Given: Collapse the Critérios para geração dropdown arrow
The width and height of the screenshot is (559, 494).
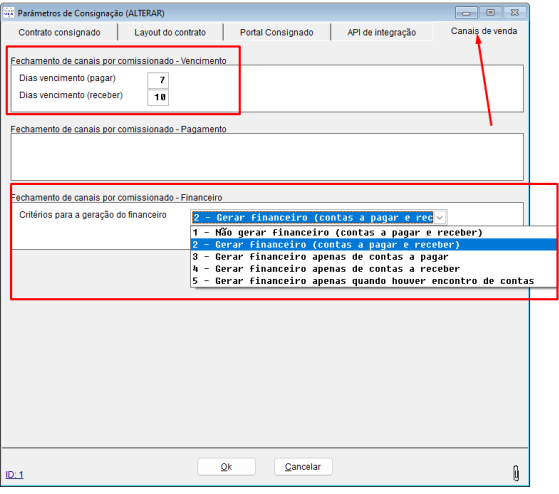Looking at the screenshot, I should tap(440, 217).
